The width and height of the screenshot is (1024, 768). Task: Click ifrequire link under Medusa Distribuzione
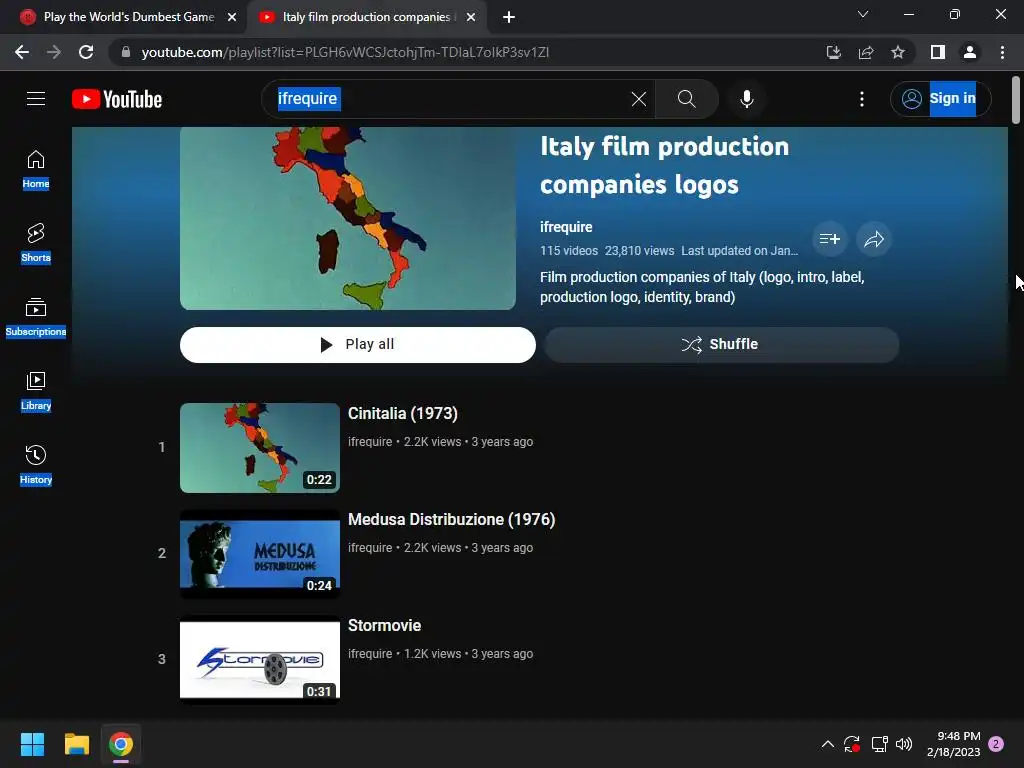[x=370, y=548]
